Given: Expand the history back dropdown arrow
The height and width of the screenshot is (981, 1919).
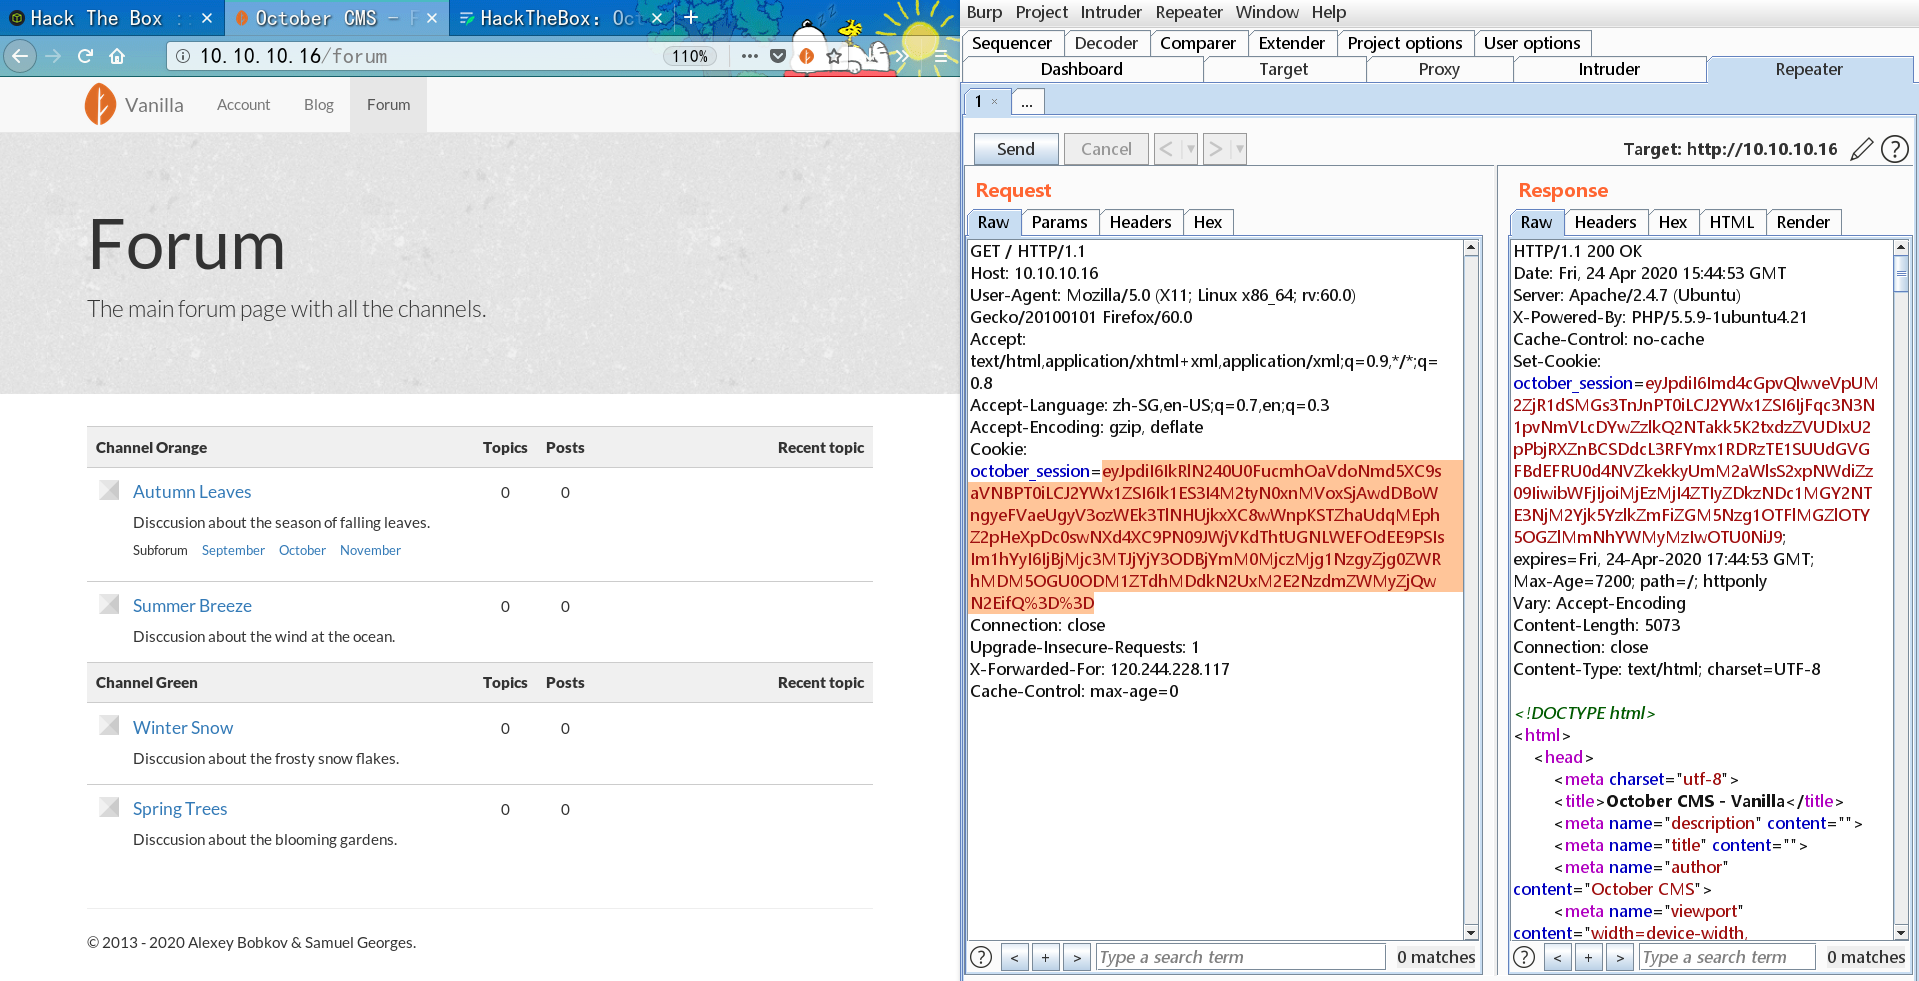Looking at the screenshot, I should pos(1189,149).
